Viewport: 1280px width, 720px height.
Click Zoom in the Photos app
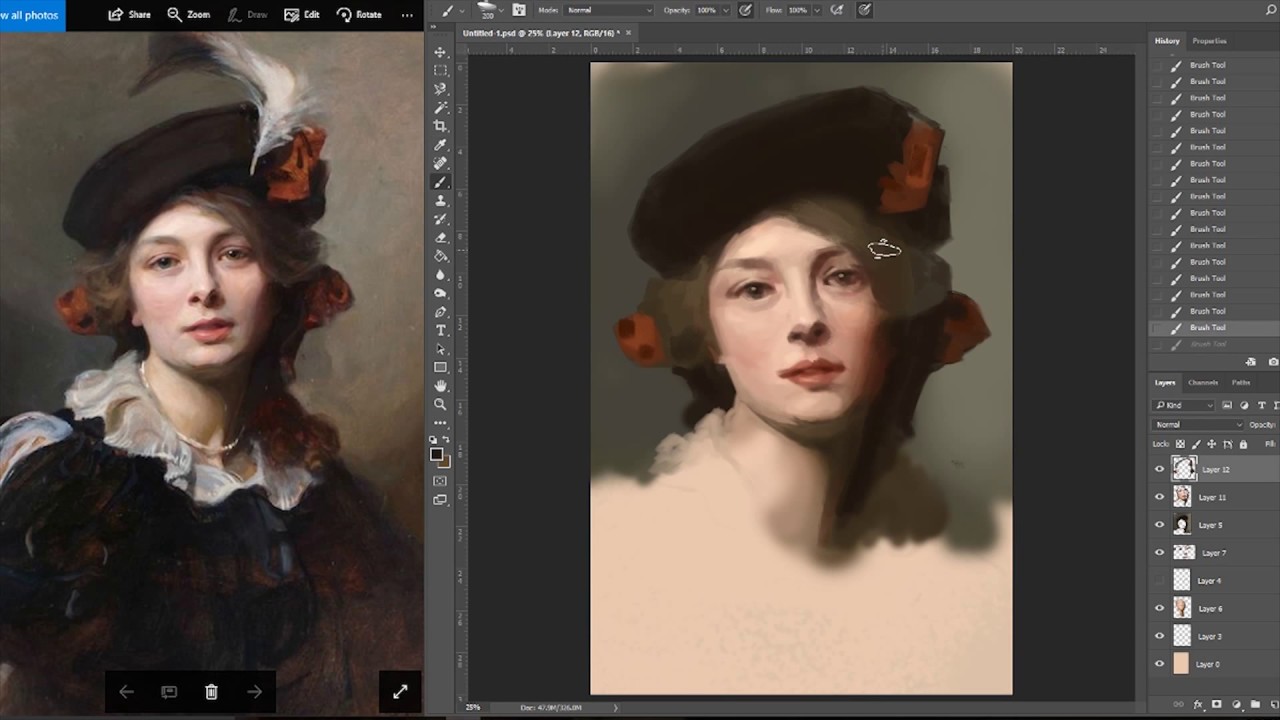click(x=188, y=15)
